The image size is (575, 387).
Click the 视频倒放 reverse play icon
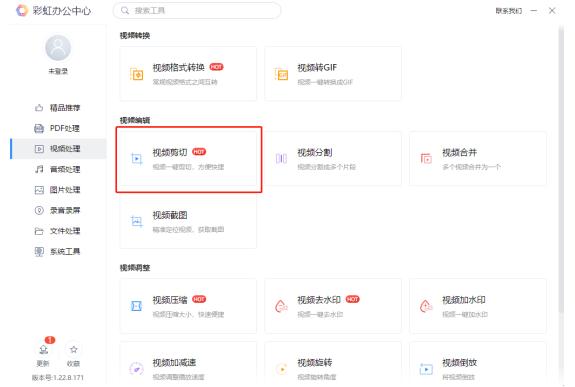tap(426, 369)
